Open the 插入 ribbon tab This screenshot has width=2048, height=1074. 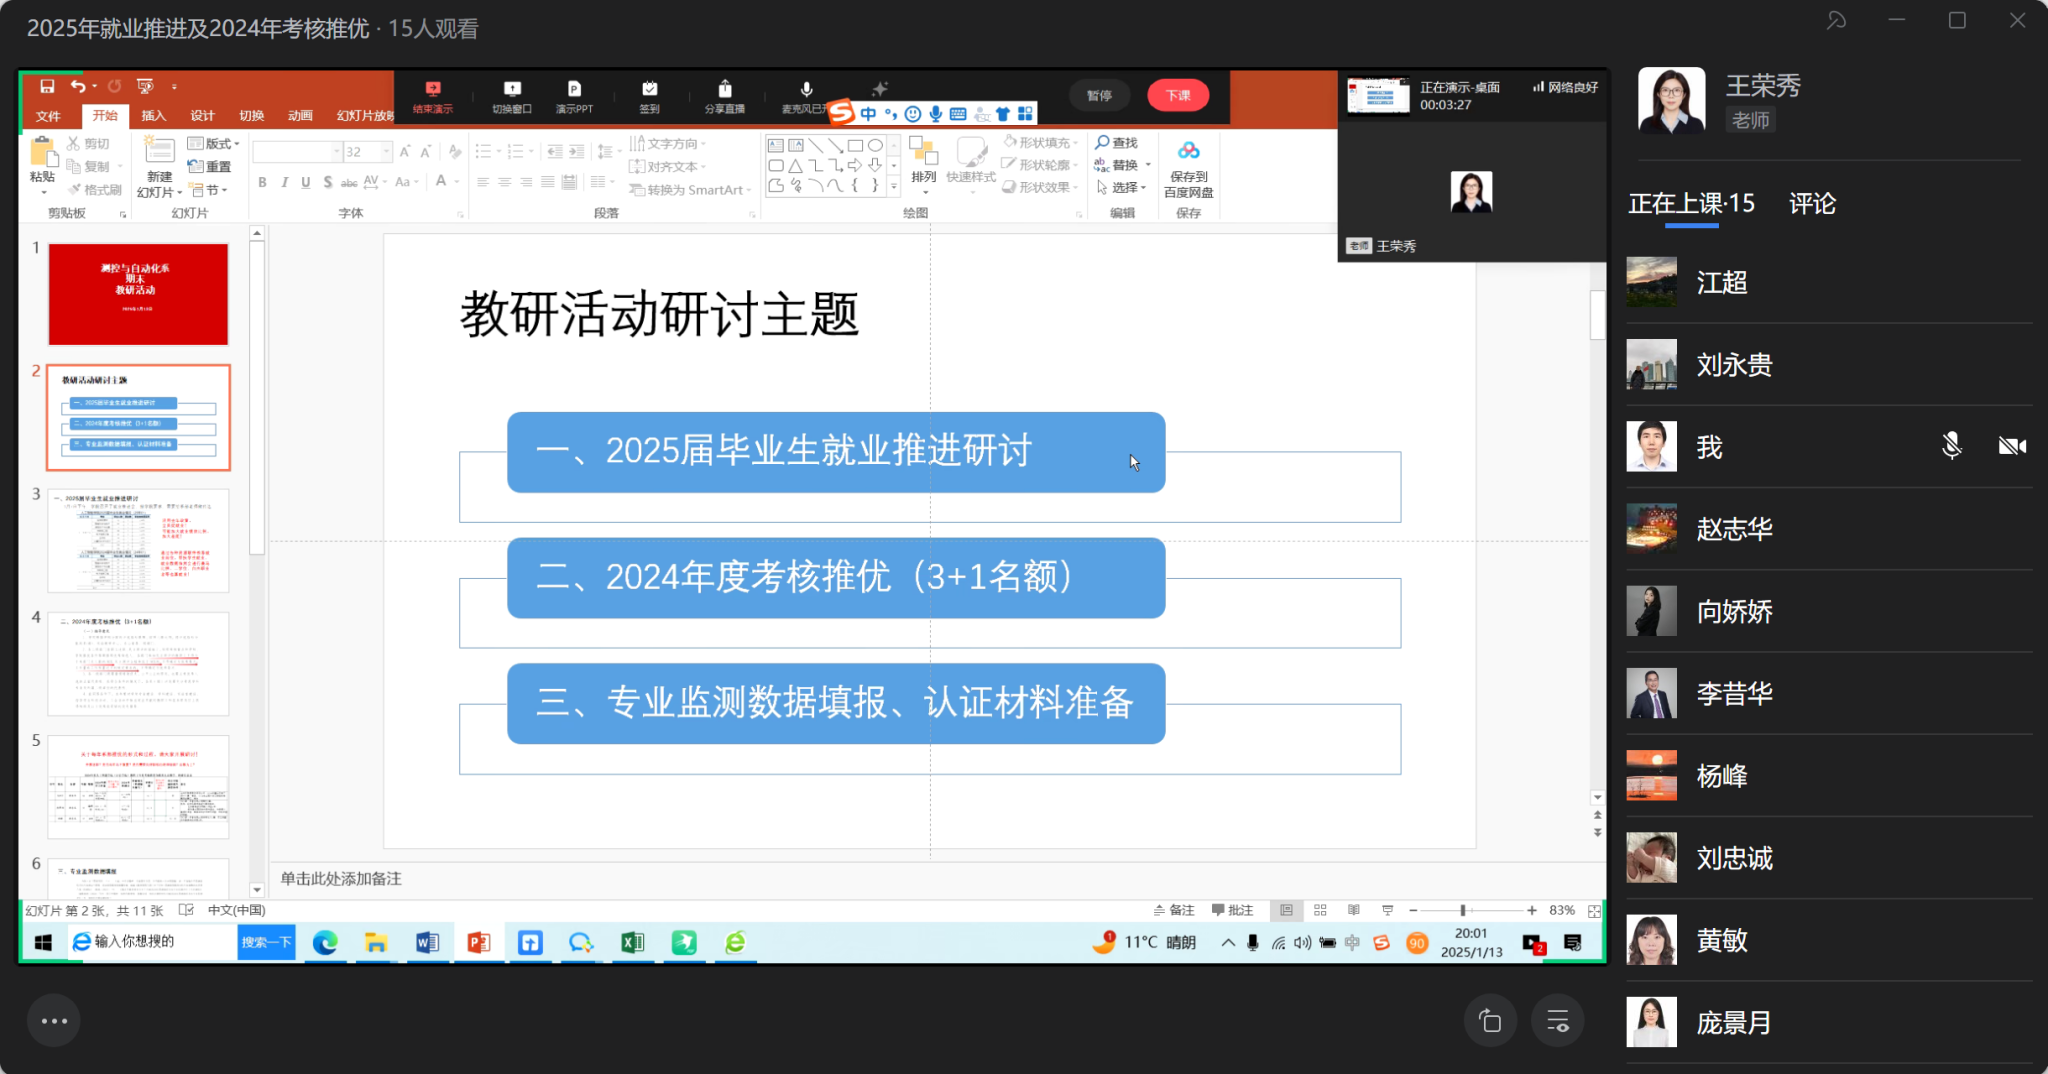point(153,116)
